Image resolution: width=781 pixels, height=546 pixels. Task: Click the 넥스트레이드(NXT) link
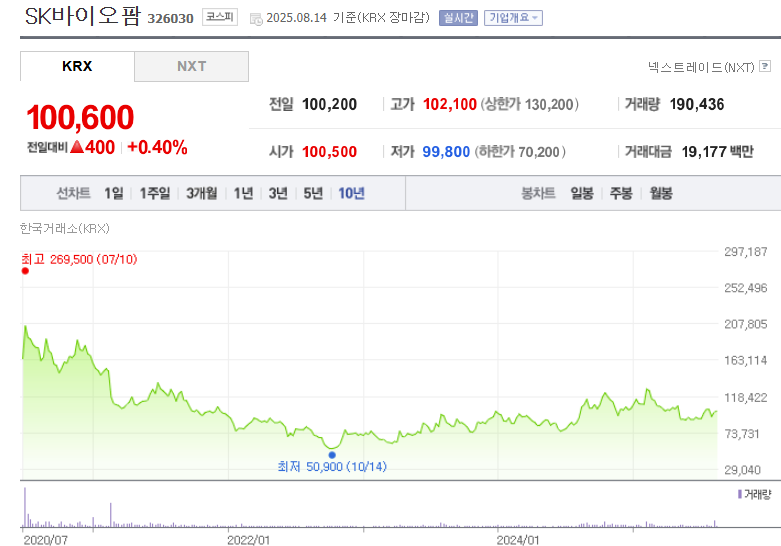701,67
